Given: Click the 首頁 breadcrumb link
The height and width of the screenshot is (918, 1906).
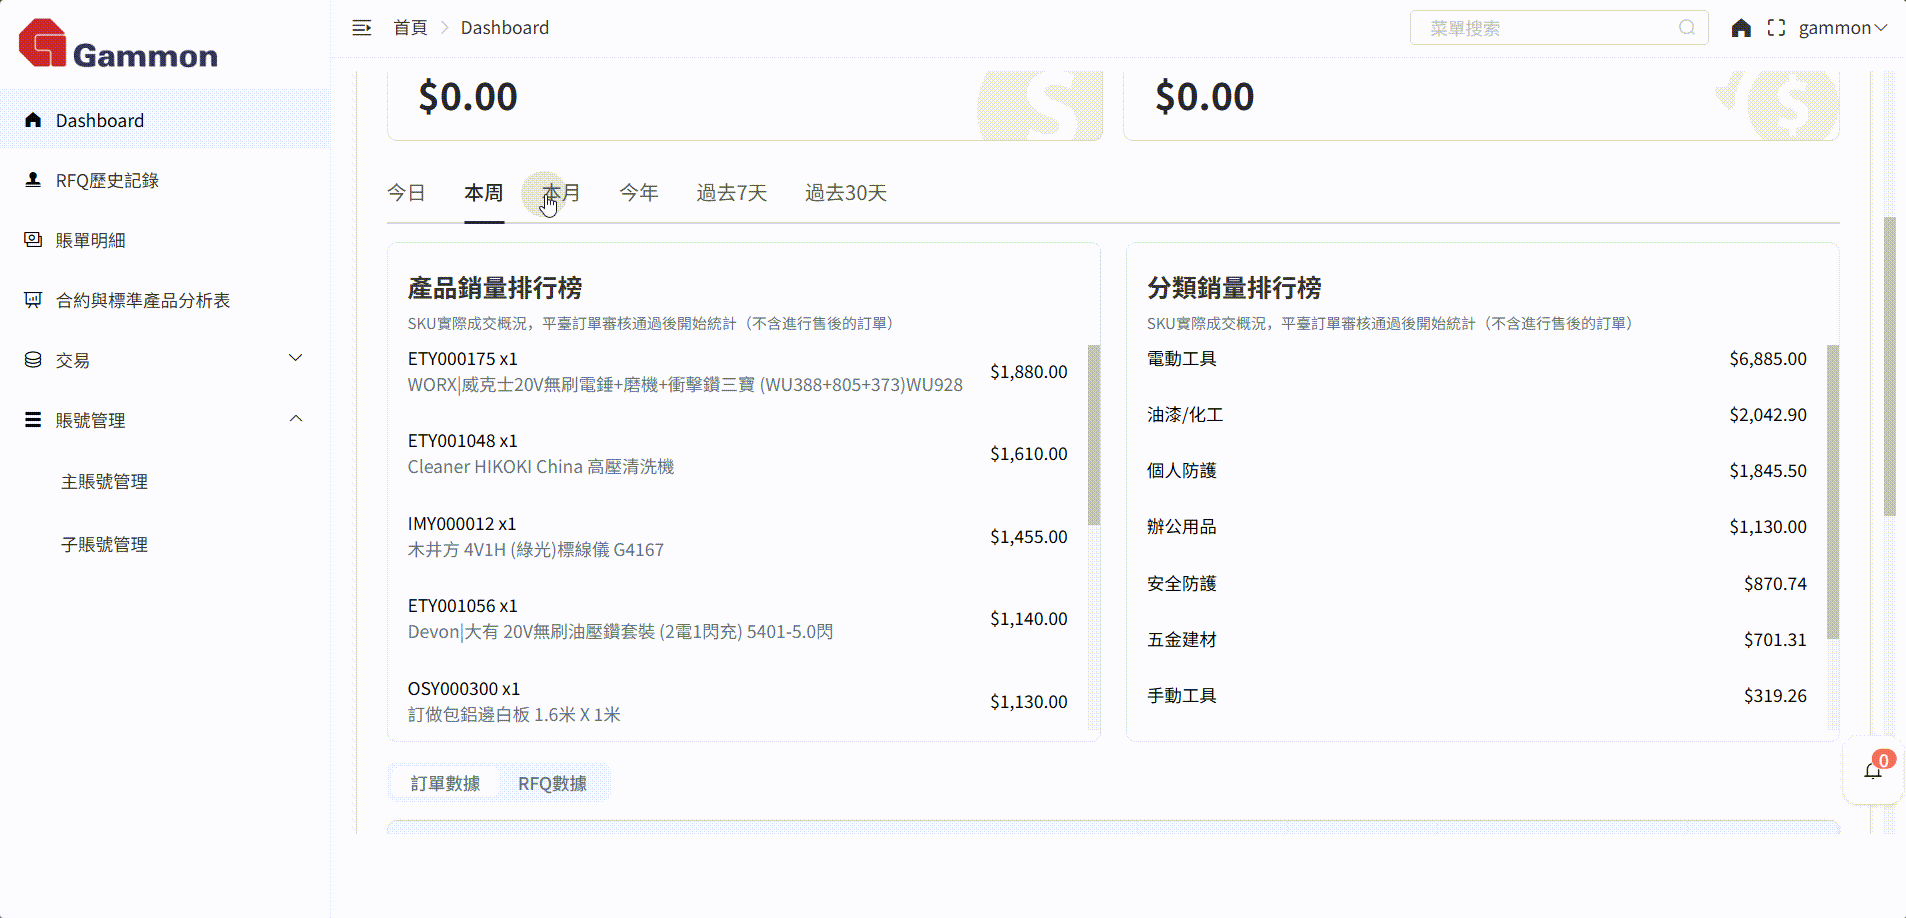Looking at the screenshot, I should pos(410,28).
